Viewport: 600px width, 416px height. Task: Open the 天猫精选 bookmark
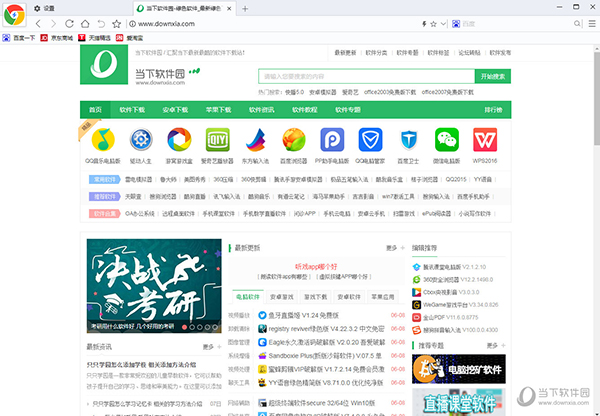[x=95, y=38]
